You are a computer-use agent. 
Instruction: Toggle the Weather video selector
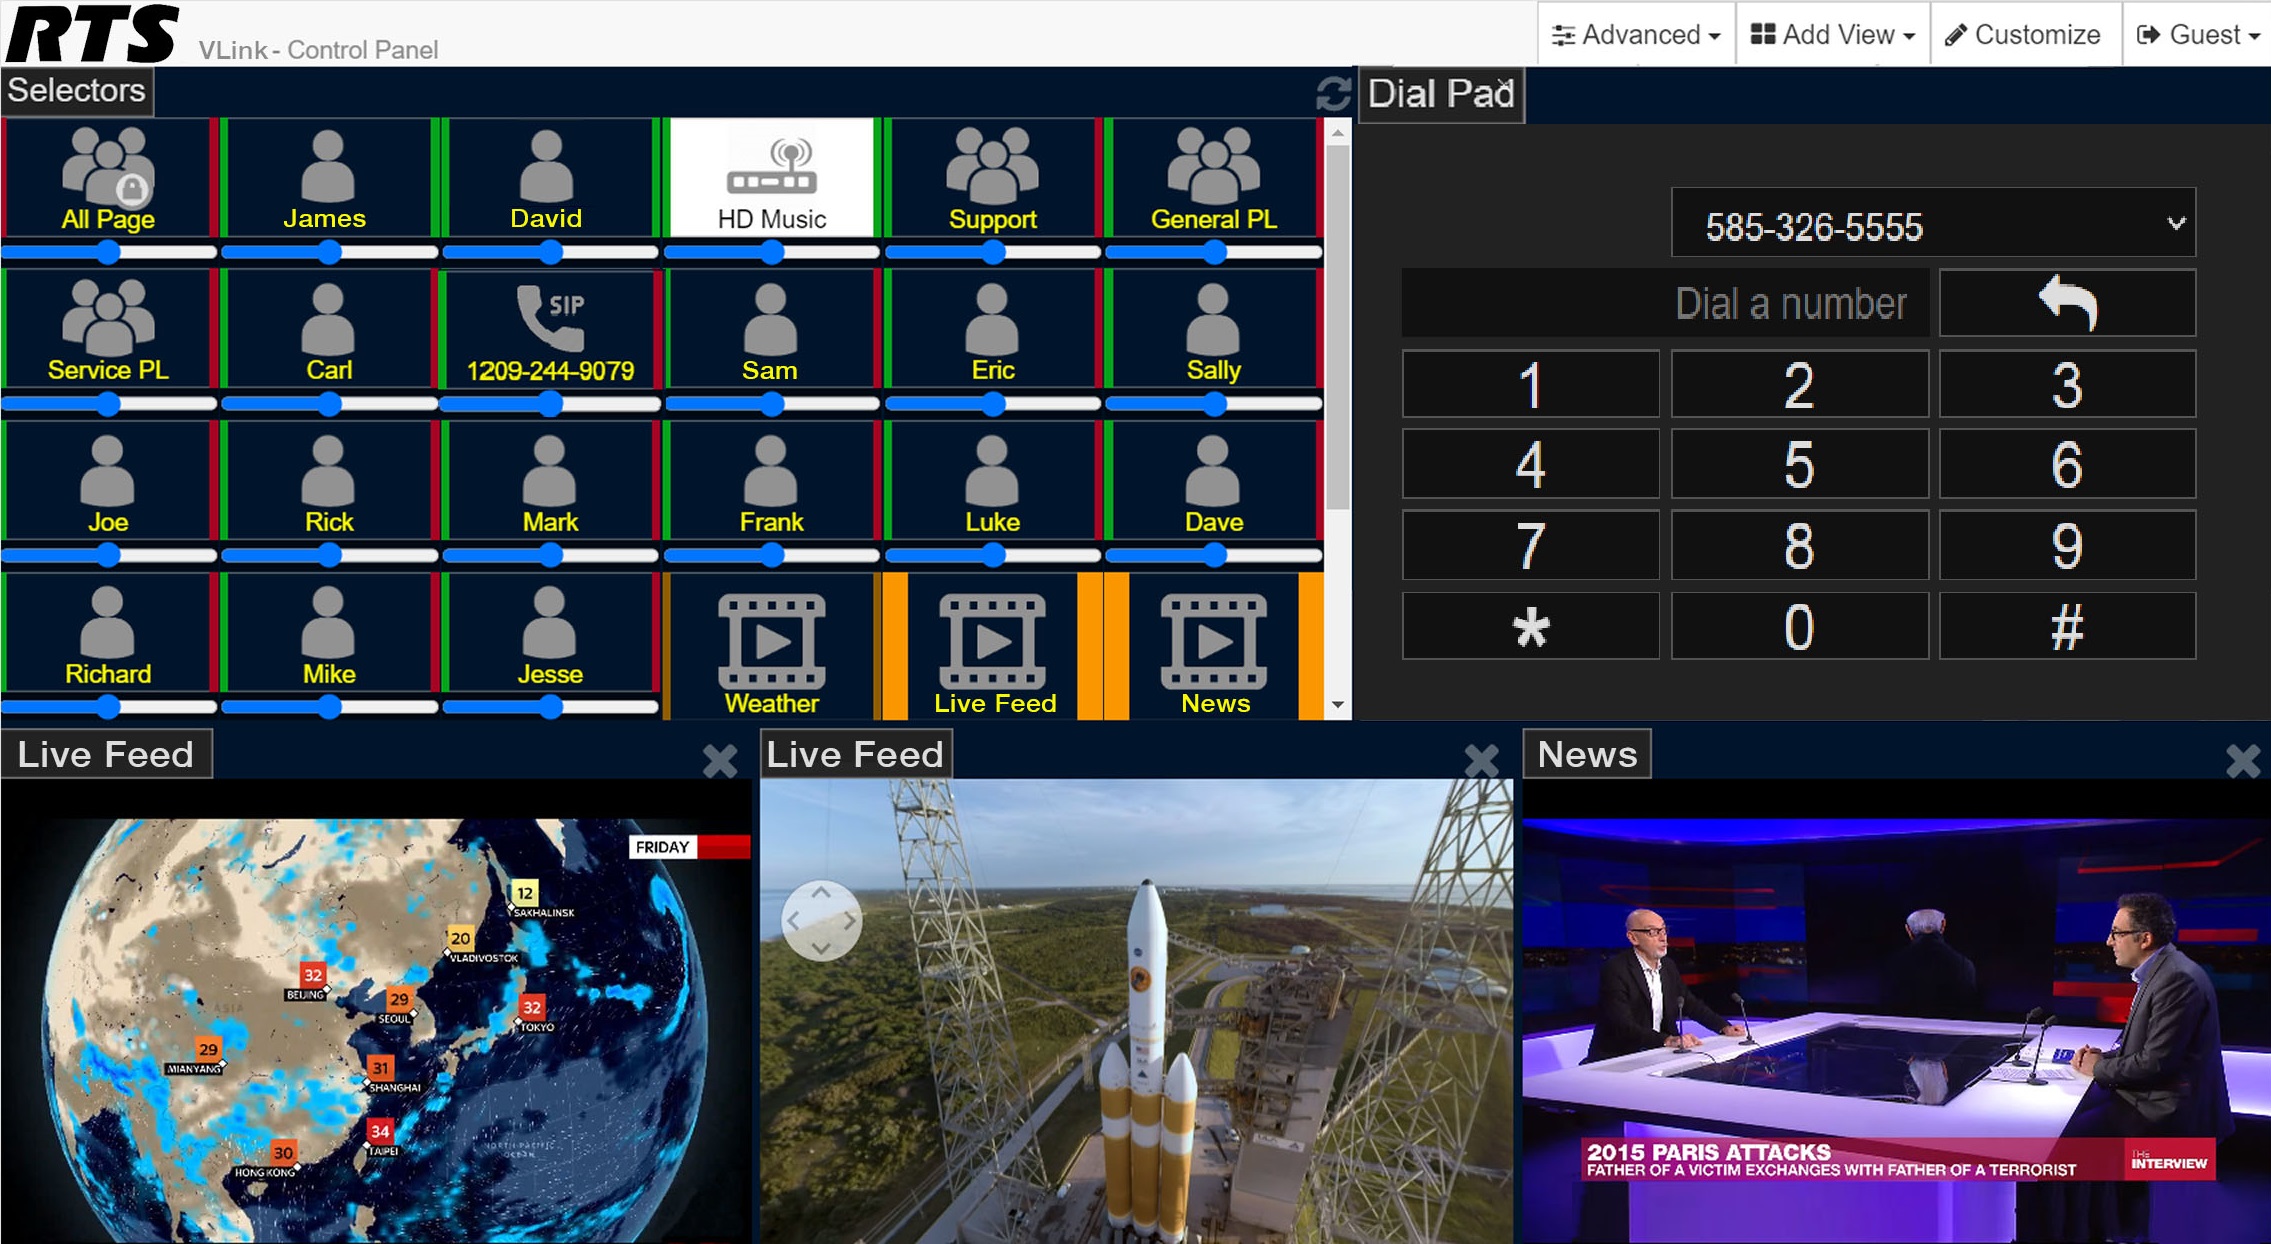click(771, 648)
